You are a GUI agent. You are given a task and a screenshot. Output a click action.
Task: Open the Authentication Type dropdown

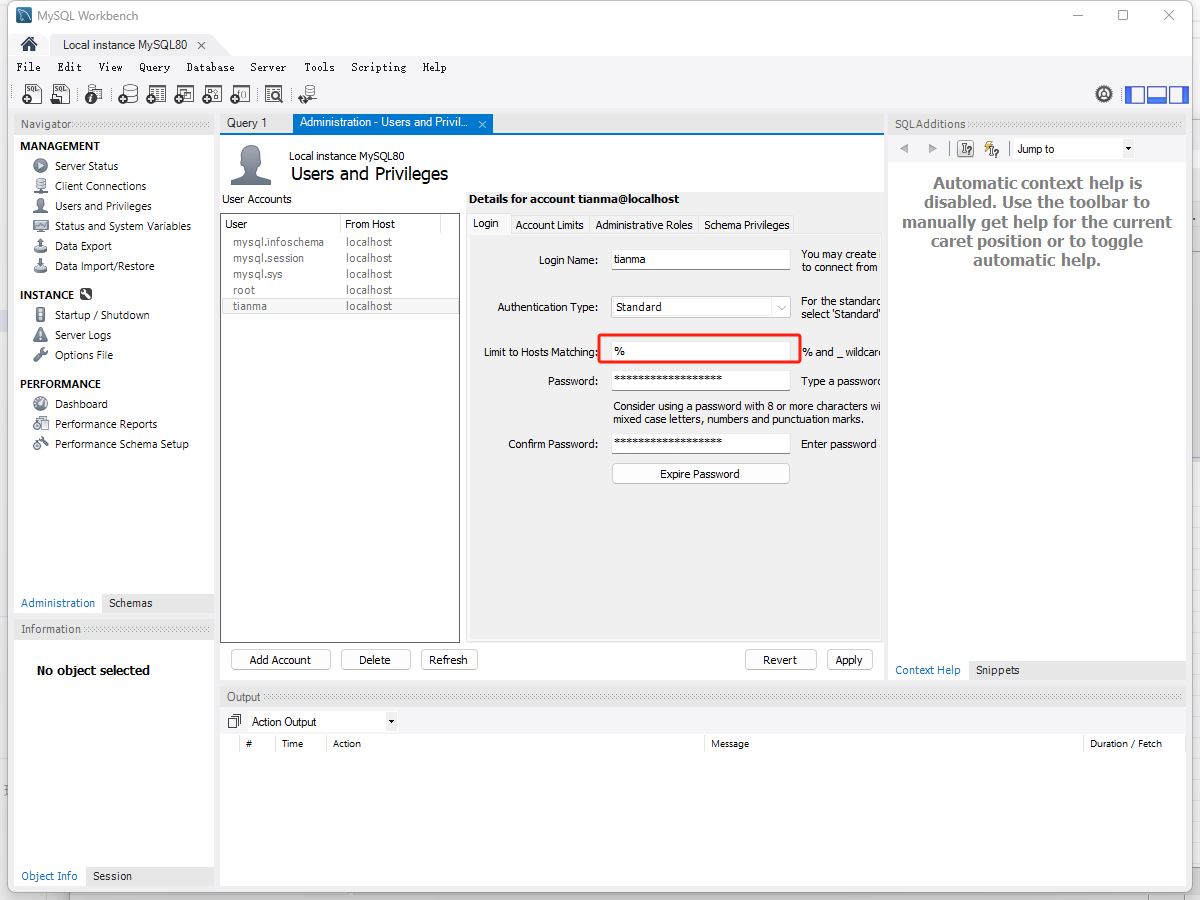pos(701,307)
